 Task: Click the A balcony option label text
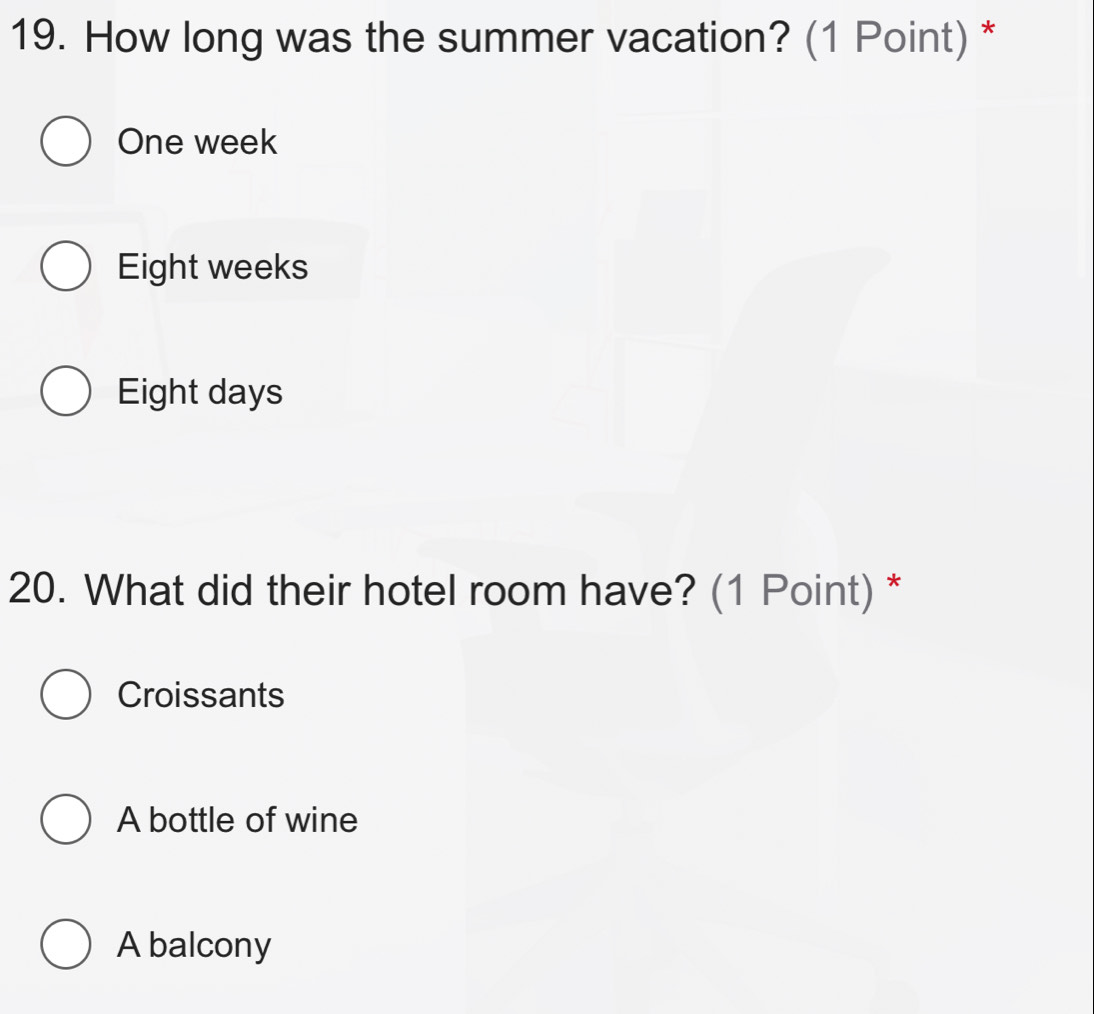click(193, 945)
